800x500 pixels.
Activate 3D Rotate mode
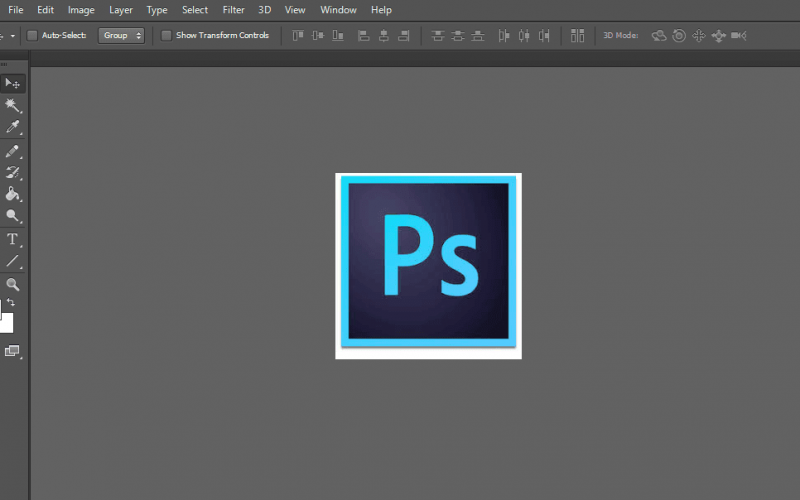[x=659, y=35]
